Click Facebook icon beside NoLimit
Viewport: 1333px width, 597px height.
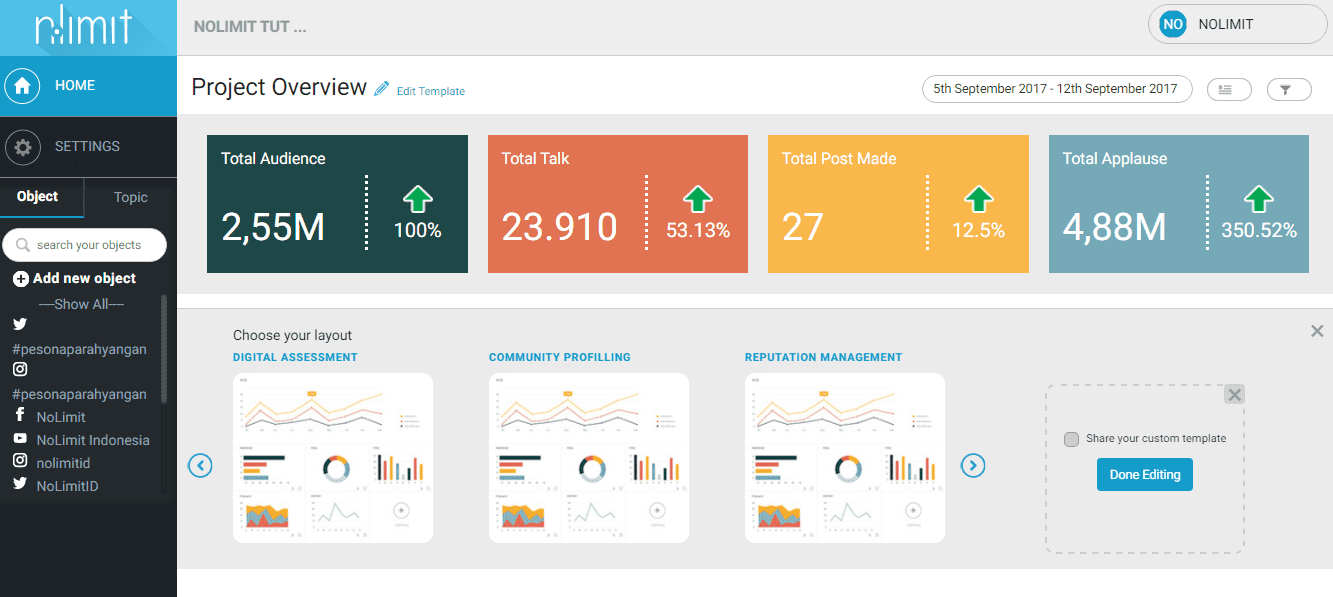tap(20, 416)
